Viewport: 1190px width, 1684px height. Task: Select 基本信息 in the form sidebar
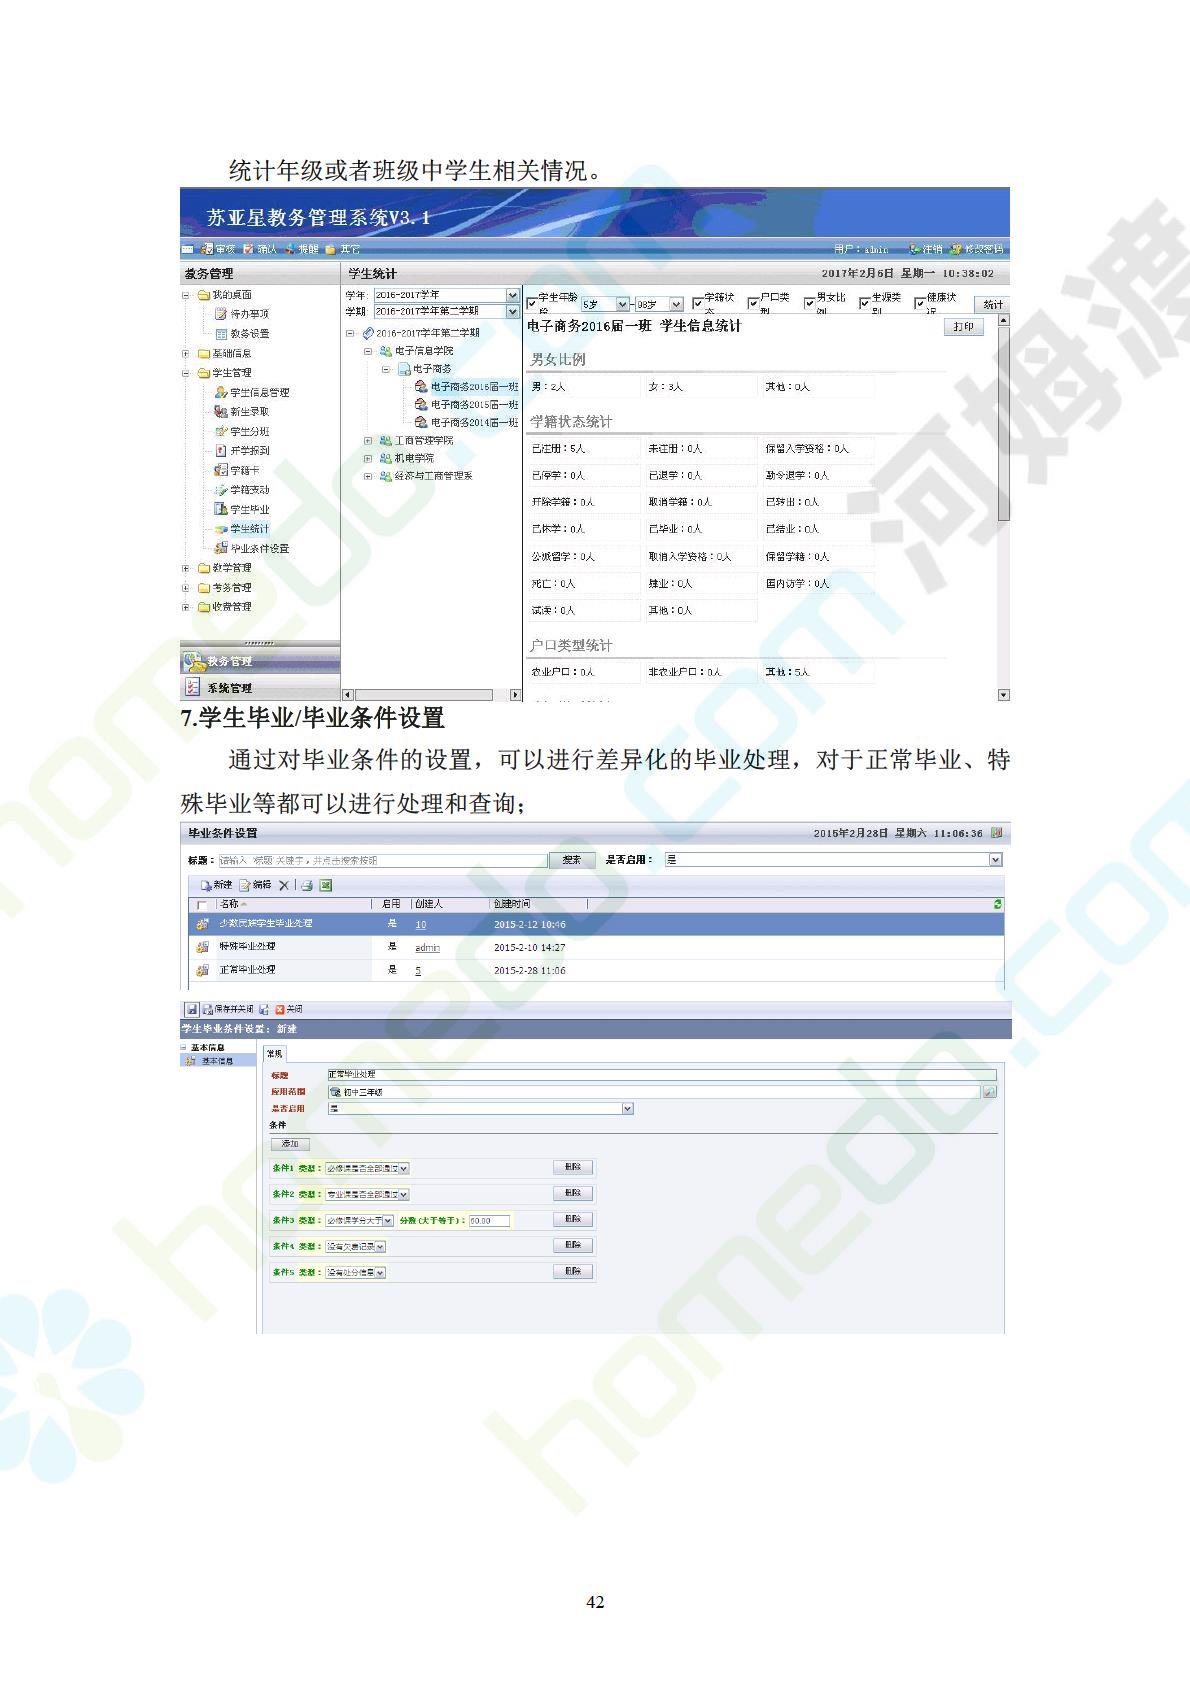pos(216,1061)
